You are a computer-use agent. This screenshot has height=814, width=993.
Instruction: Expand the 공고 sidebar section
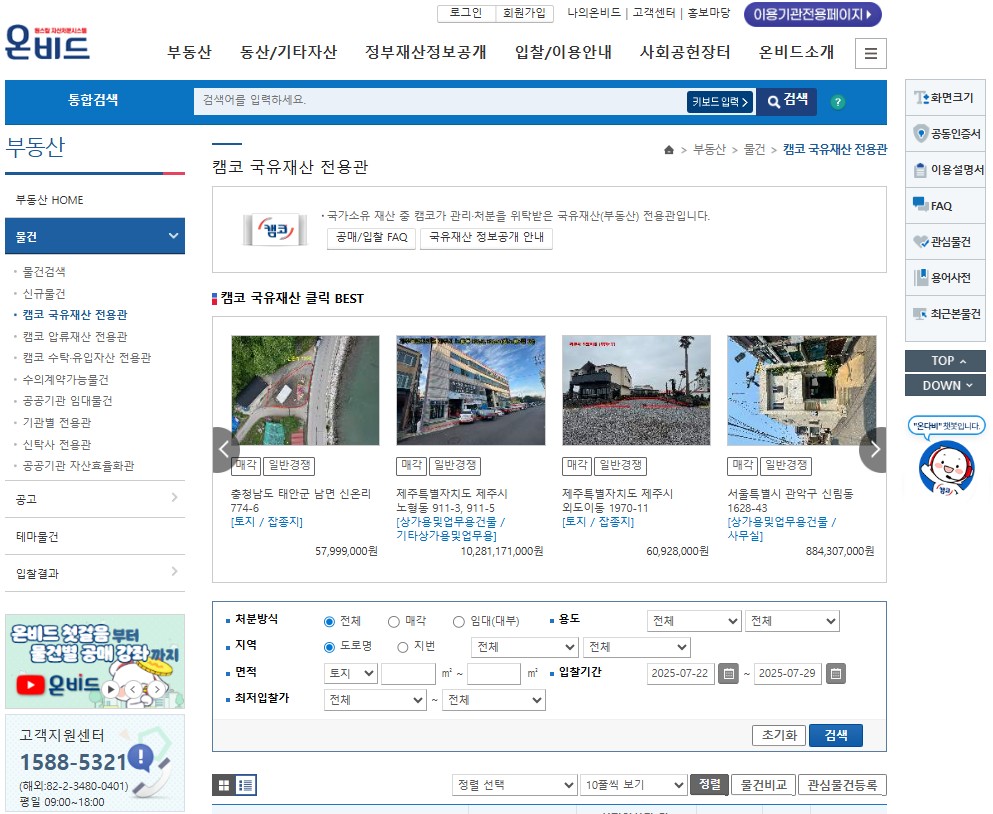click(95, 499)
